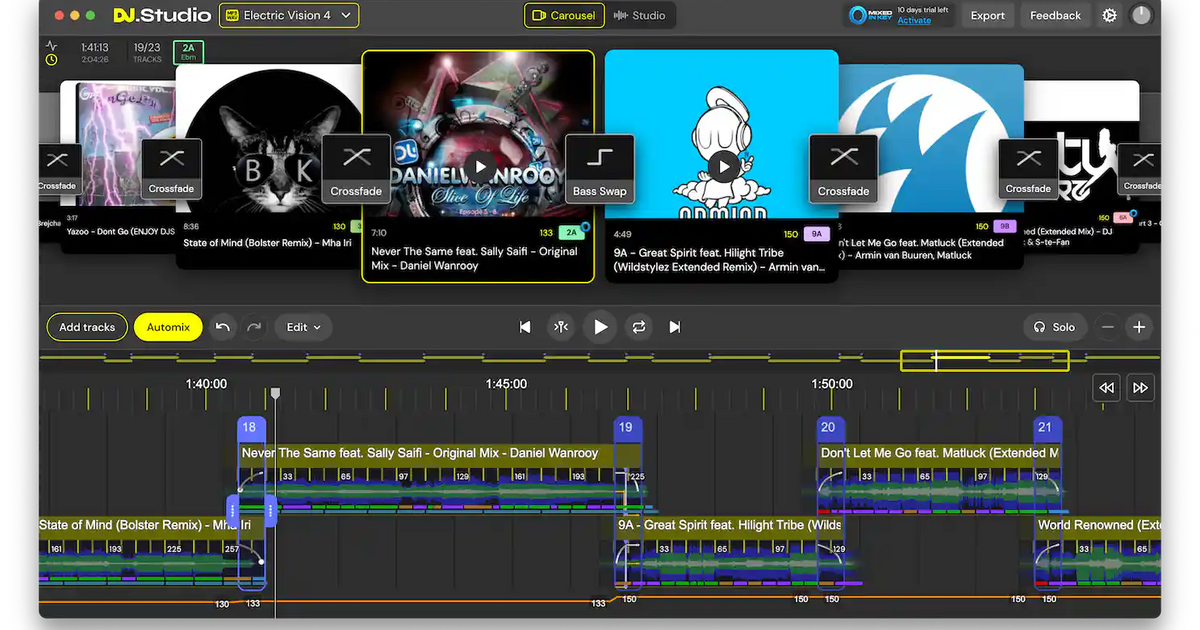The image size is (1200, 630).
Task: Click the yellow timeline overview navigator
Action: click(x=984, y=360)
